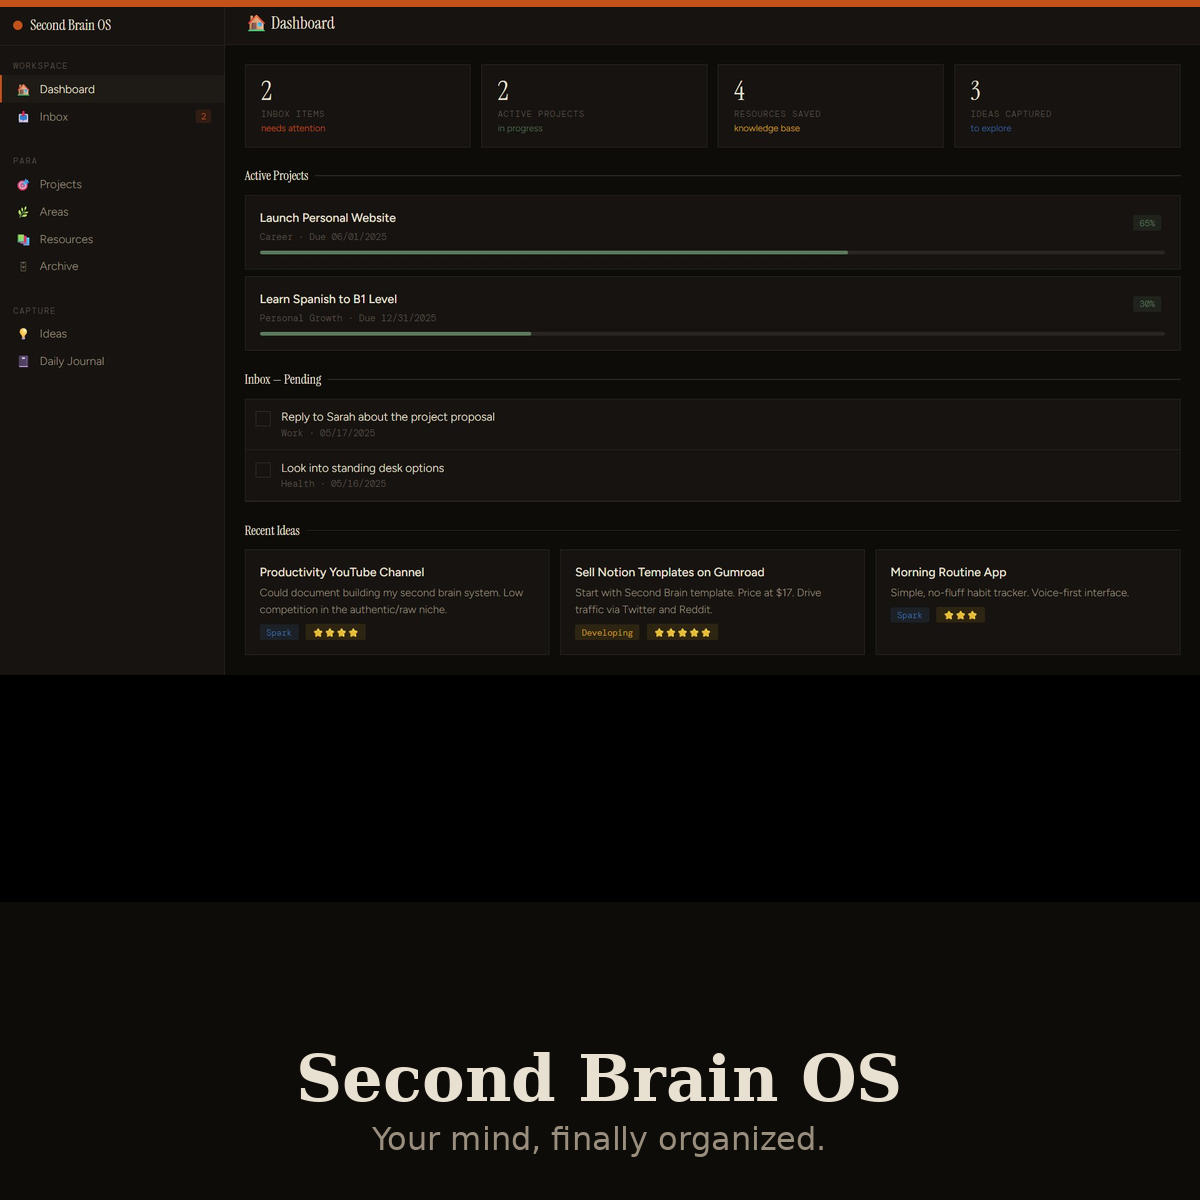Click the Inbox unread count badge
1200x1200 pixels.
coord(203,117)
